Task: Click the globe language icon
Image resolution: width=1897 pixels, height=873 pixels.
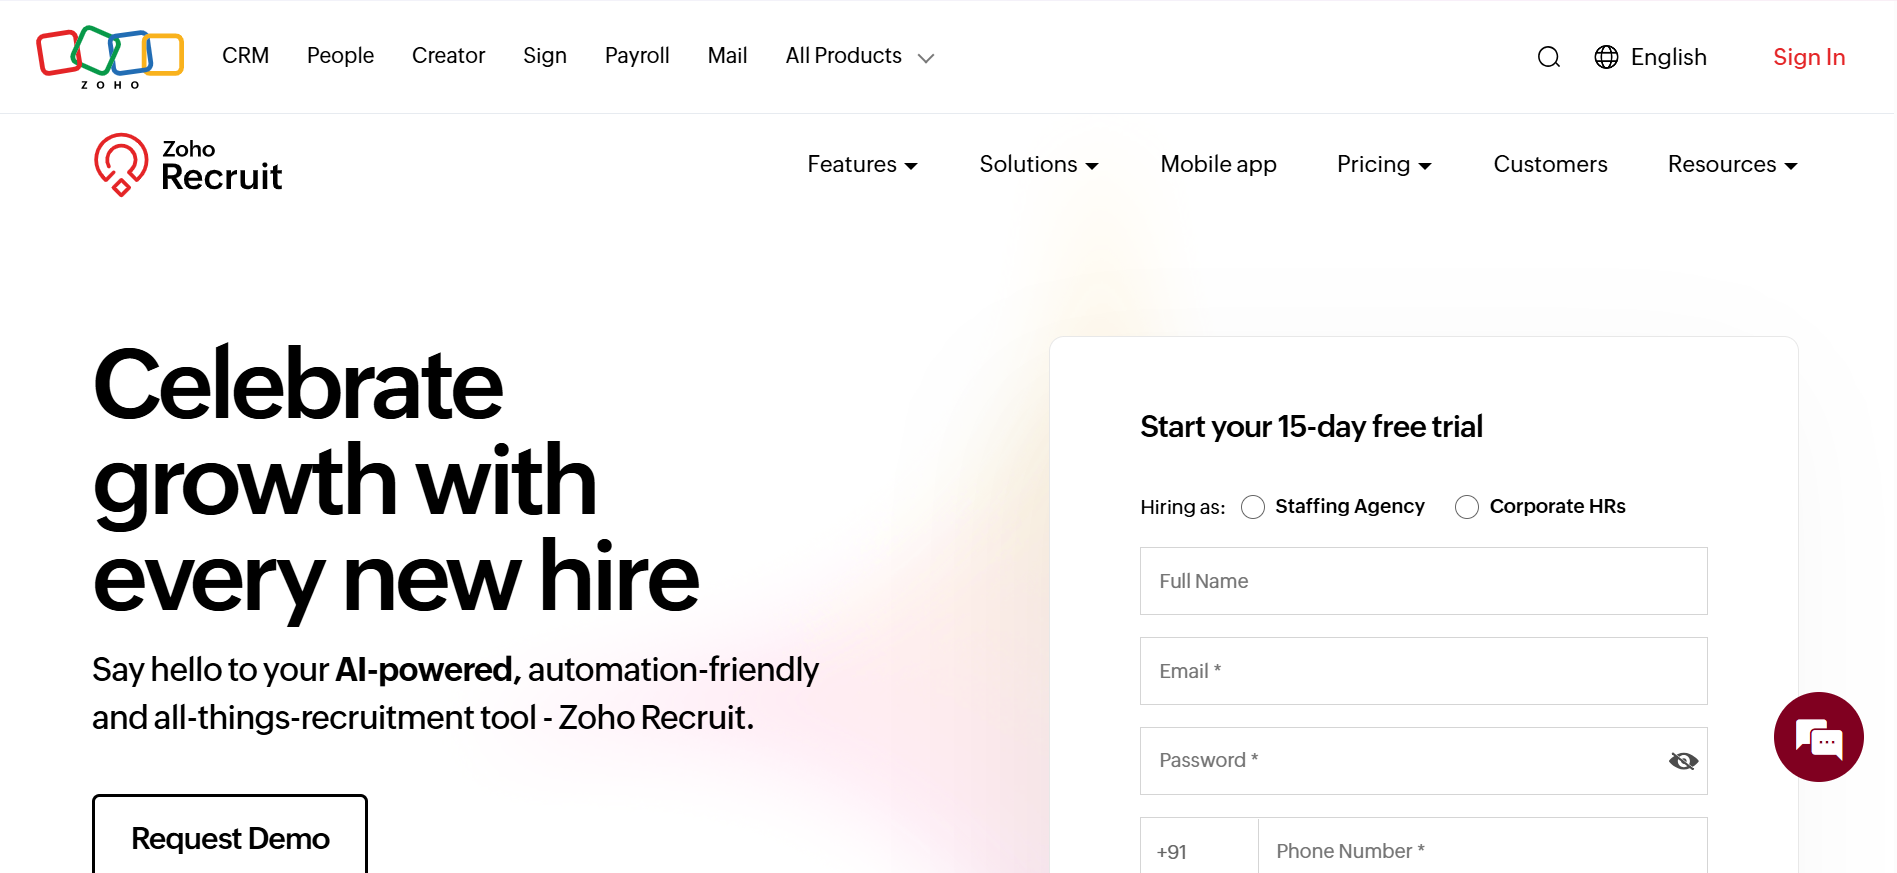Action: click(1606, 57)
